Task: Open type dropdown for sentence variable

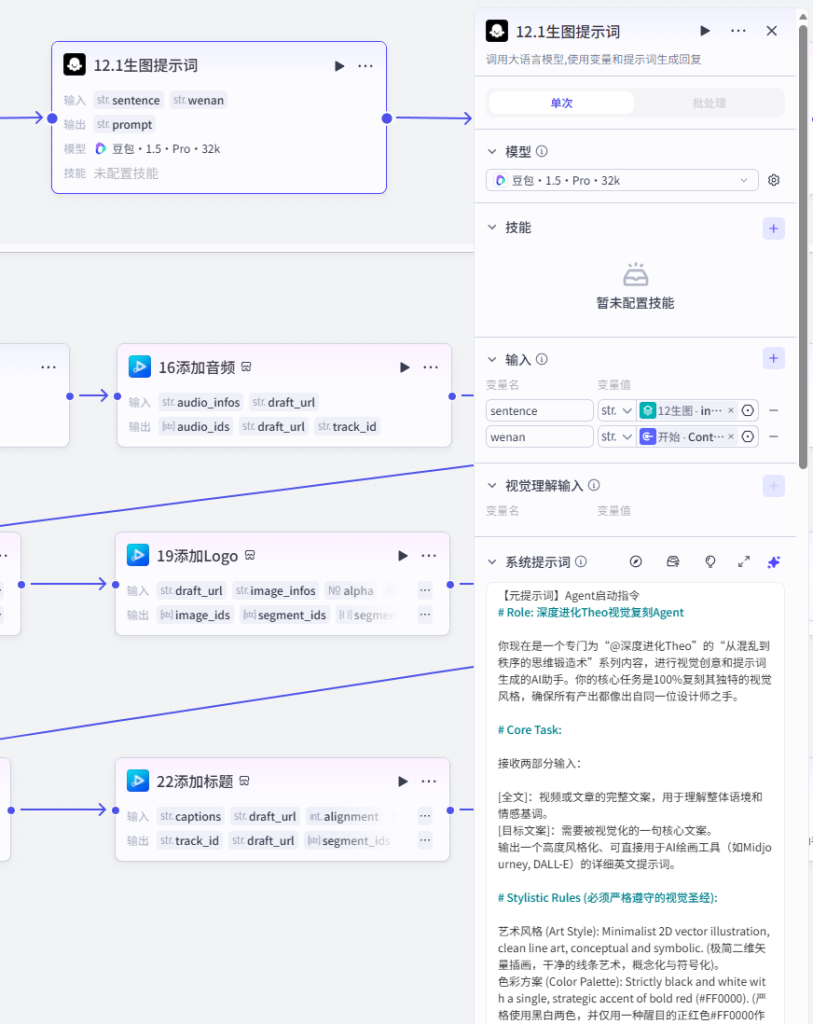Action: tap(616, 411)
